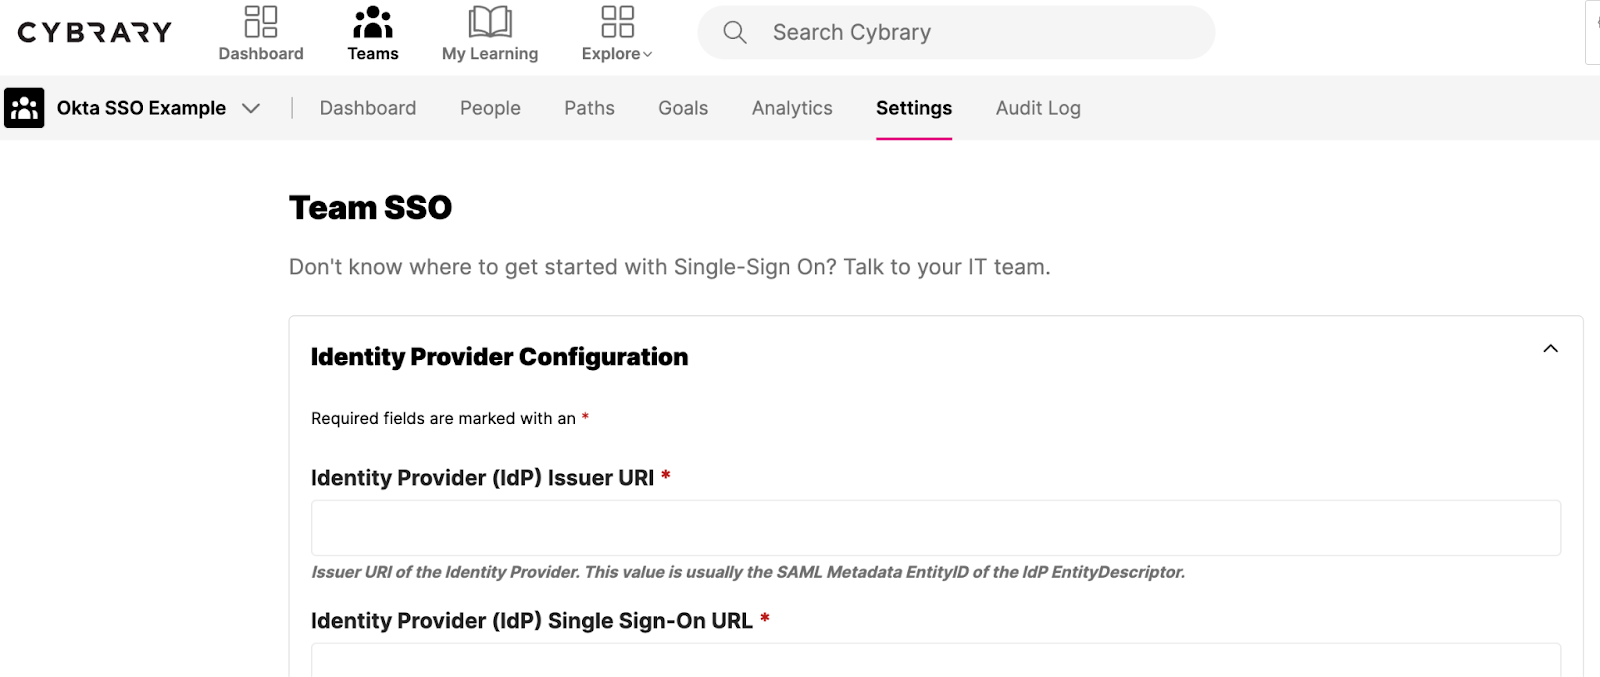1600x677 pixels.
Task: Open the team Dashboard tab
Action: coord(368,108)
